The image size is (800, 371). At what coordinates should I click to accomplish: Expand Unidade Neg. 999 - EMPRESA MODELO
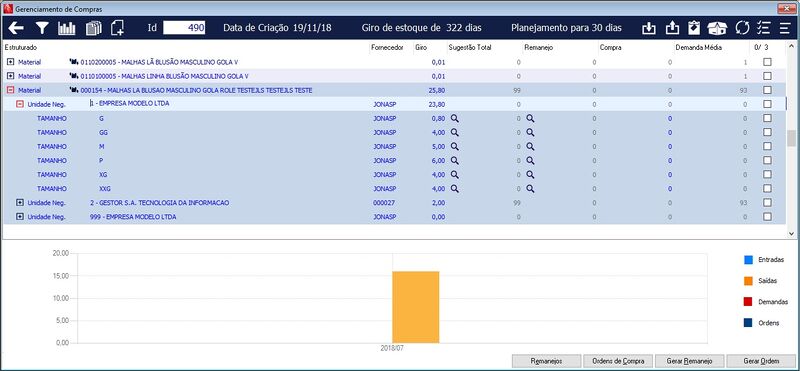point(20,217)
